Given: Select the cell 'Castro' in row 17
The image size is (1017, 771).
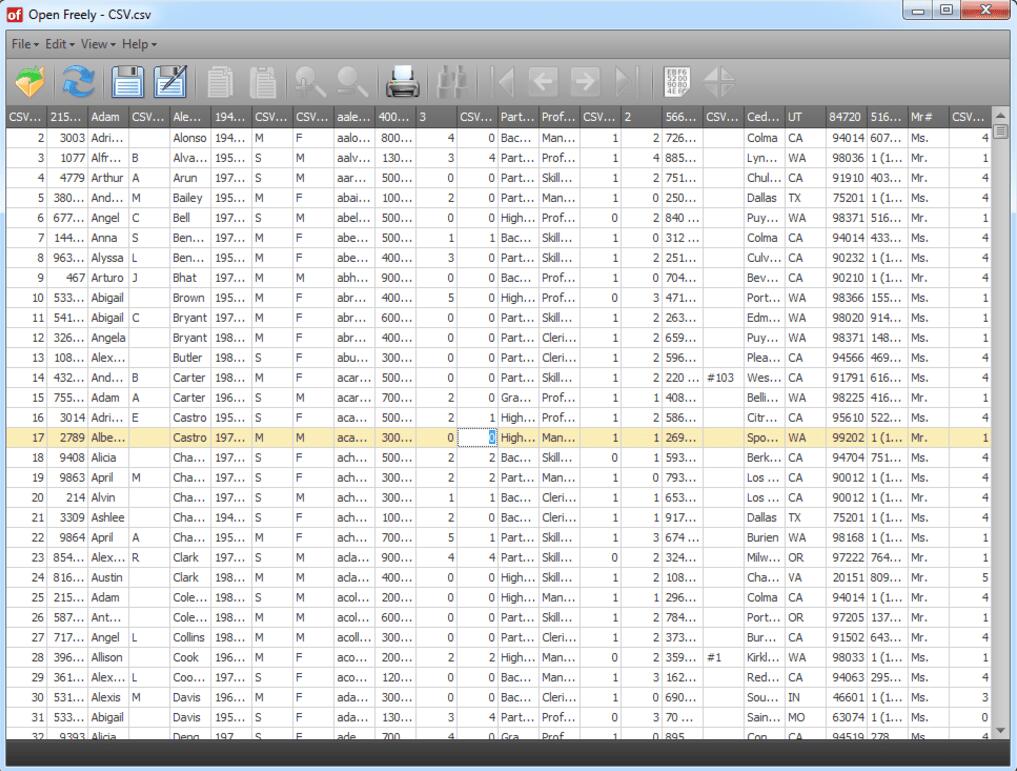Looking at the screenshot, I should [189, 438].
